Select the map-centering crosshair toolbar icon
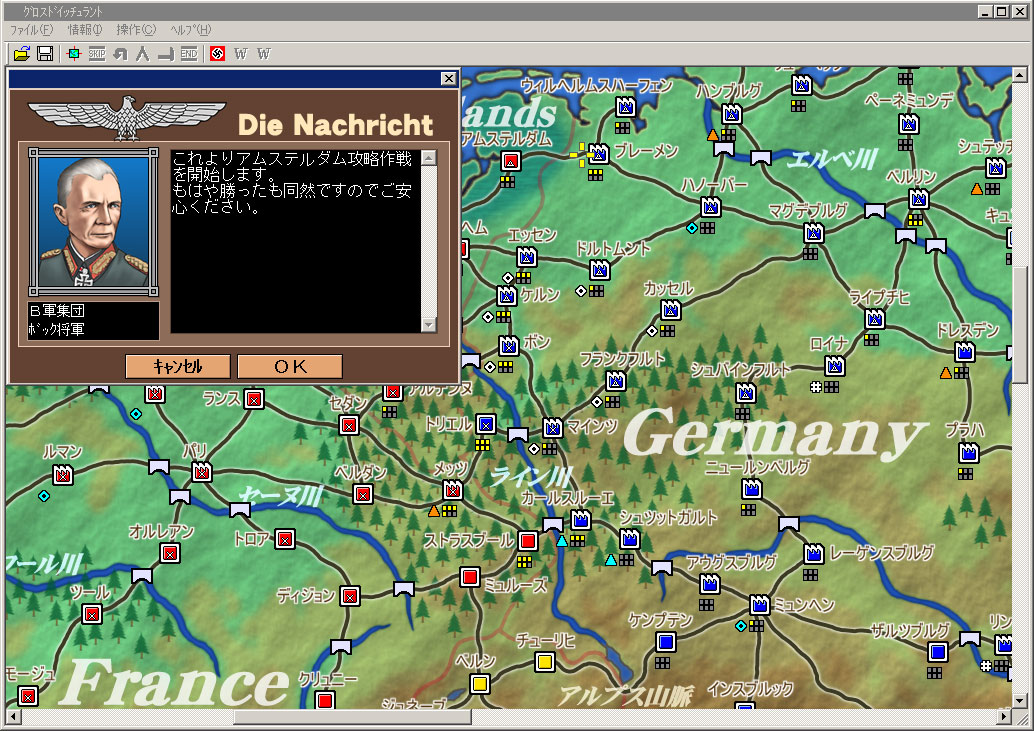 pyautogui.click(x=73, y=54)
